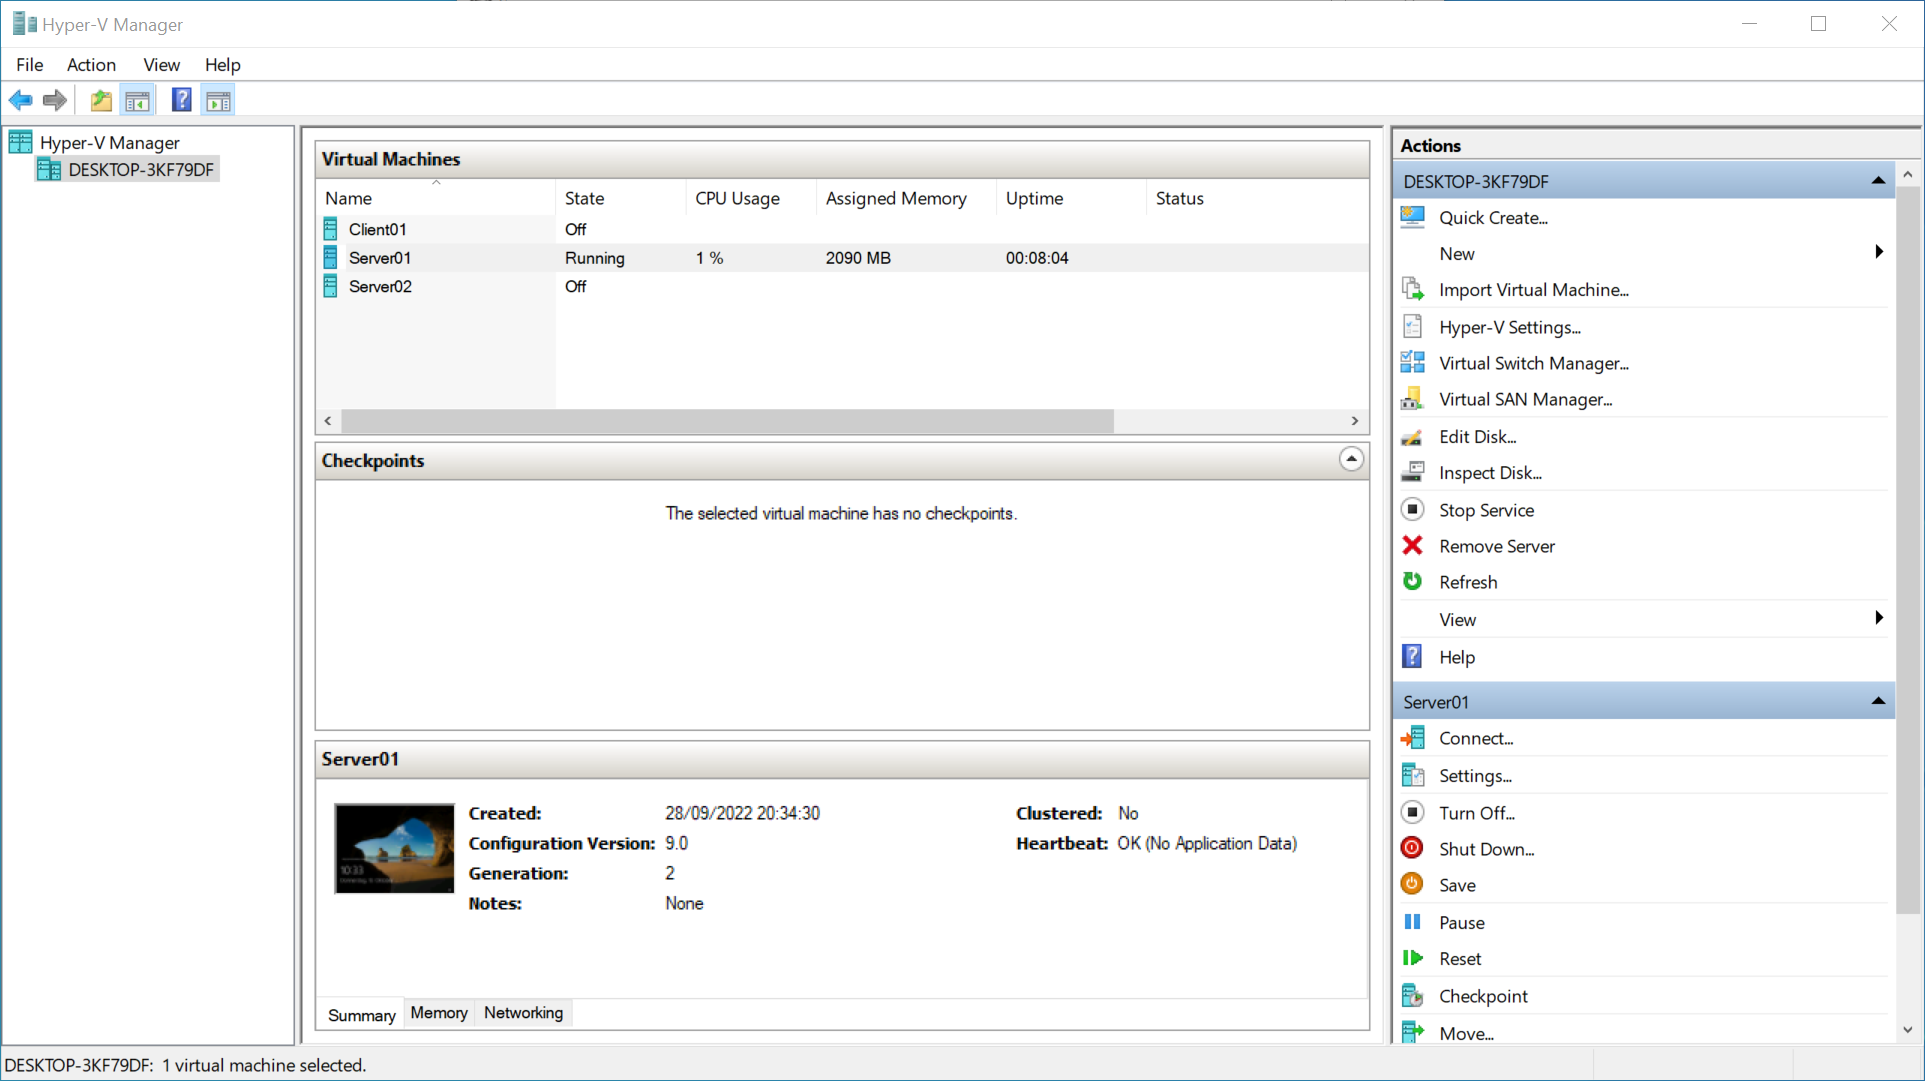Click the red X Remove Server icon
The image size is (1925, 1081).
(x=1413, y=545)
